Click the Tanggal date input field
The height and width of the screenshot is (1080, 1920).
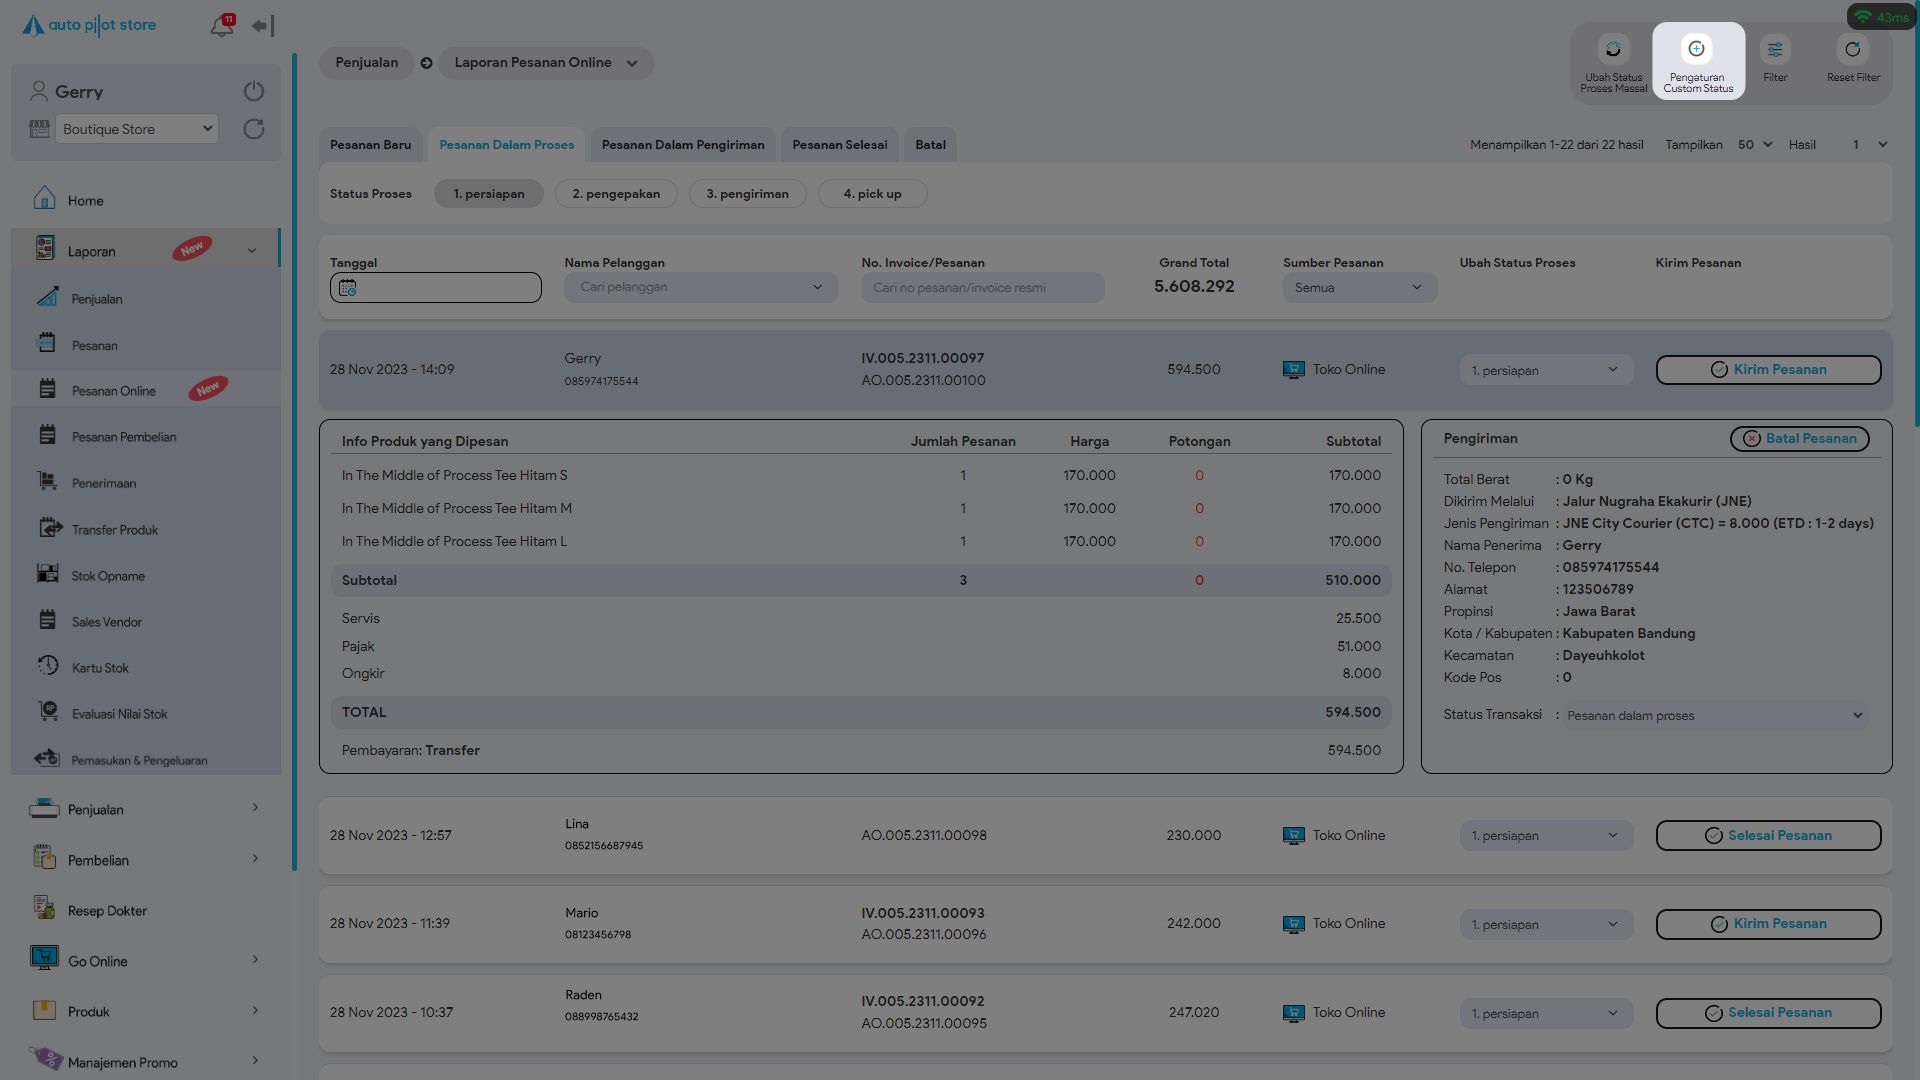pyautogui.click(x=436, y=288)
